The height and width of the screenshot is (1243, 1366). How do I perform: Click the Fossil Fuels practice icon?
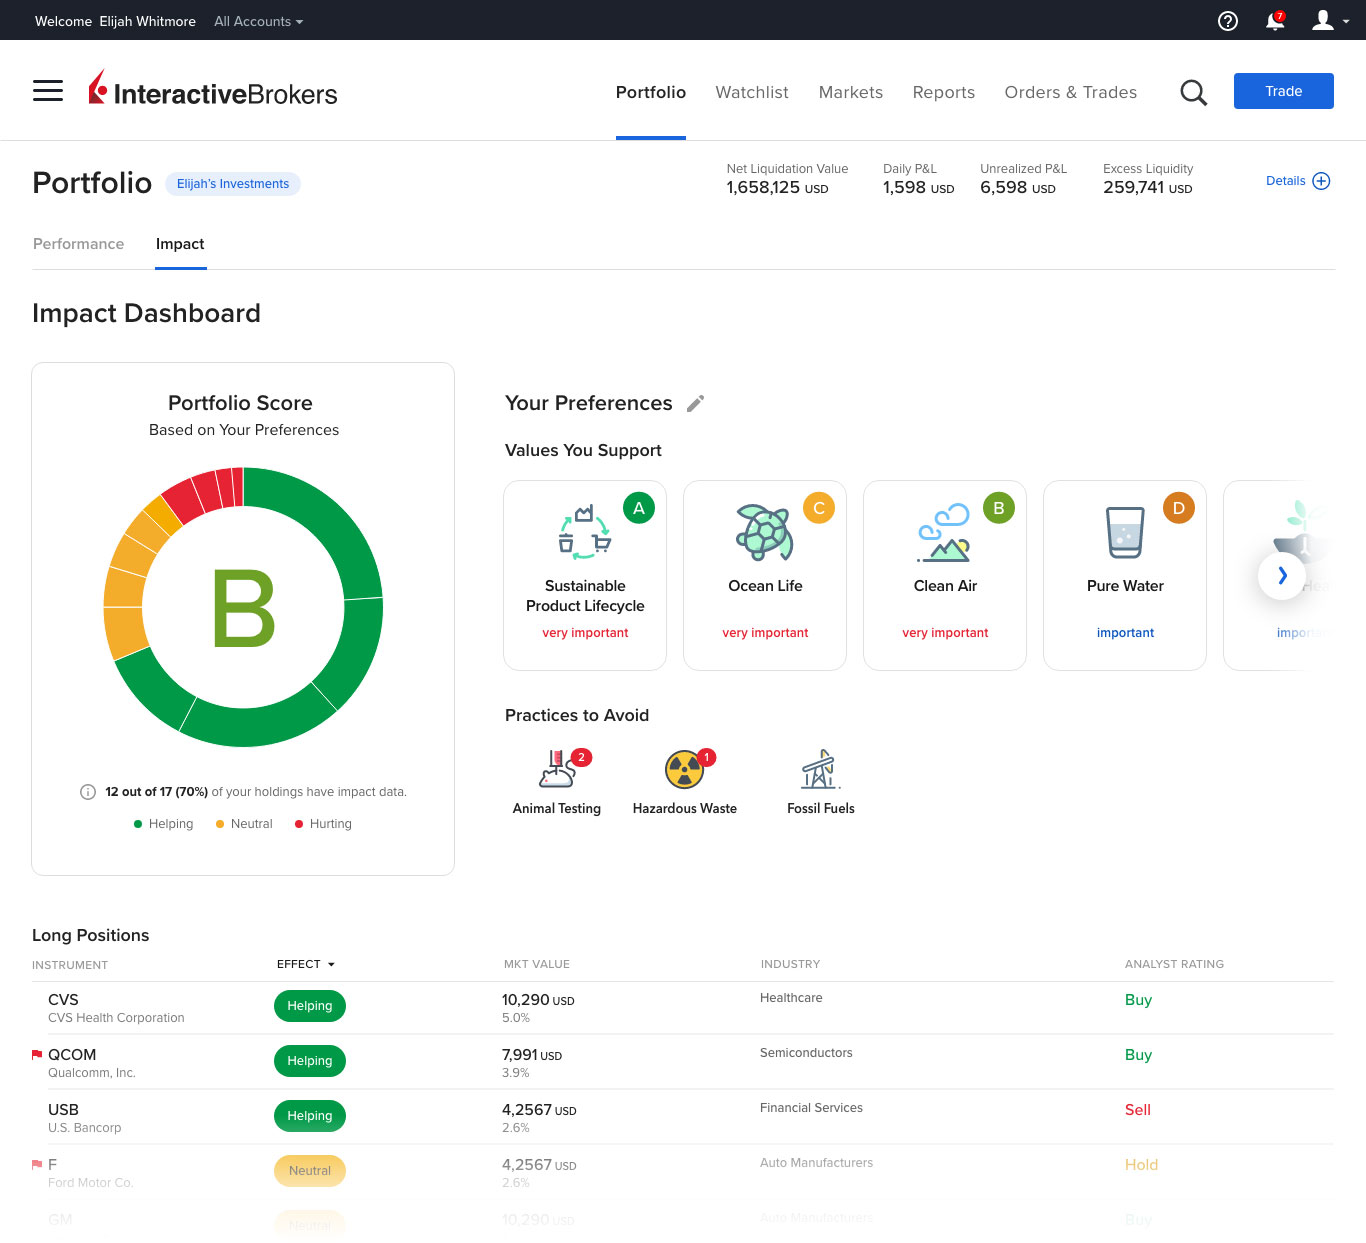coord(820,770)
